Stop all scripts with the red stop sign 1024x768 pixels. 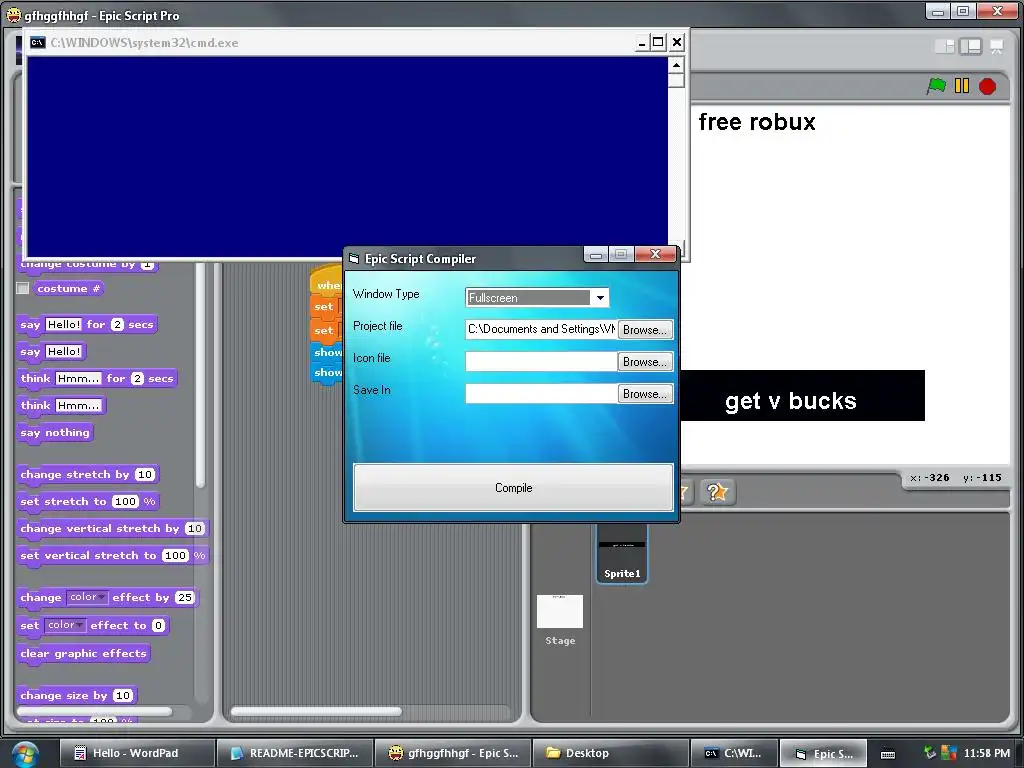[x=987, y=86]
